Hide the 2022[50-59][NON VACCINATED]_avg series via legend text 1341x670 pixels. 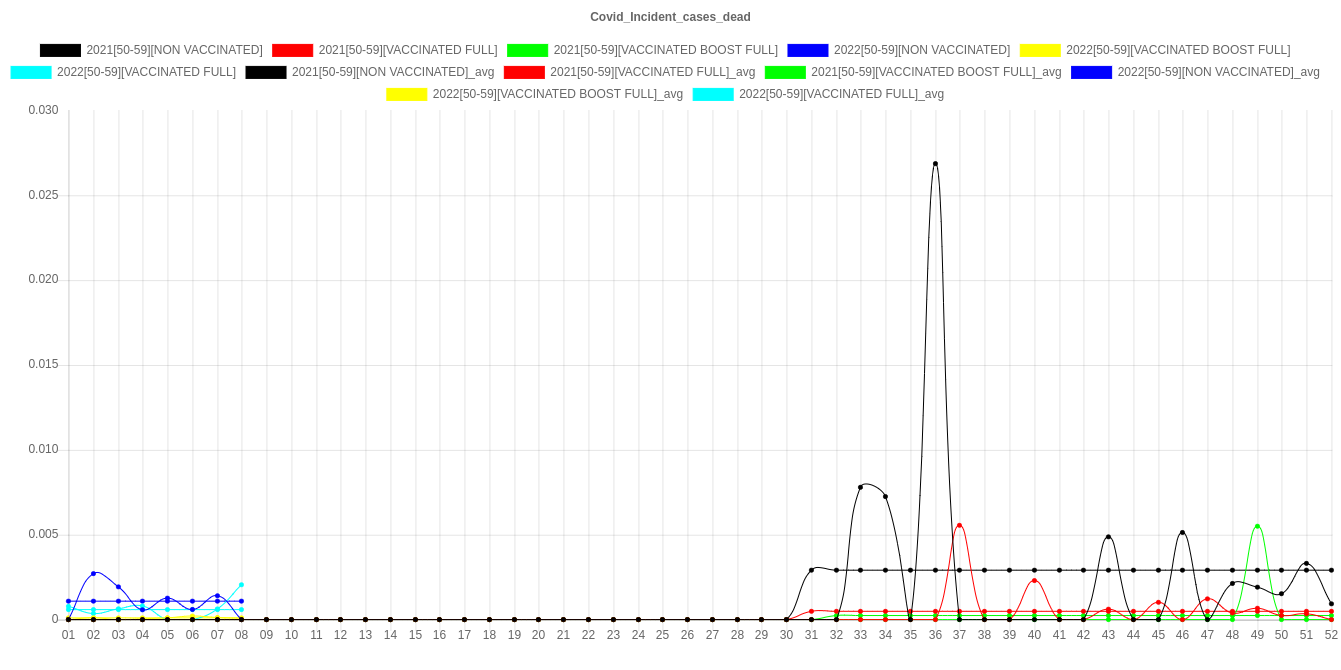pos(1218,72)
